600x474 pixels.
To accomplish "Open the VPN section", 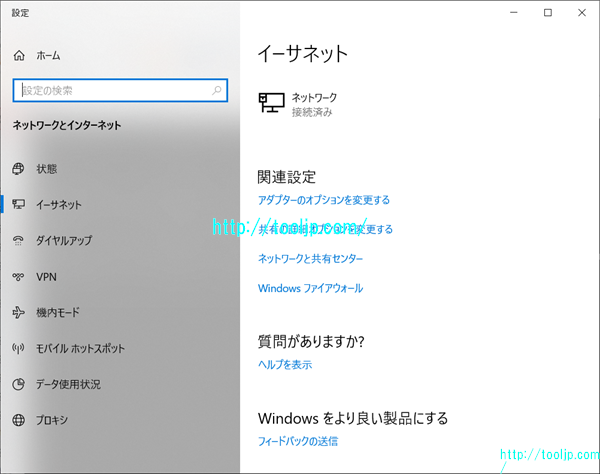I will pos(46,277).
